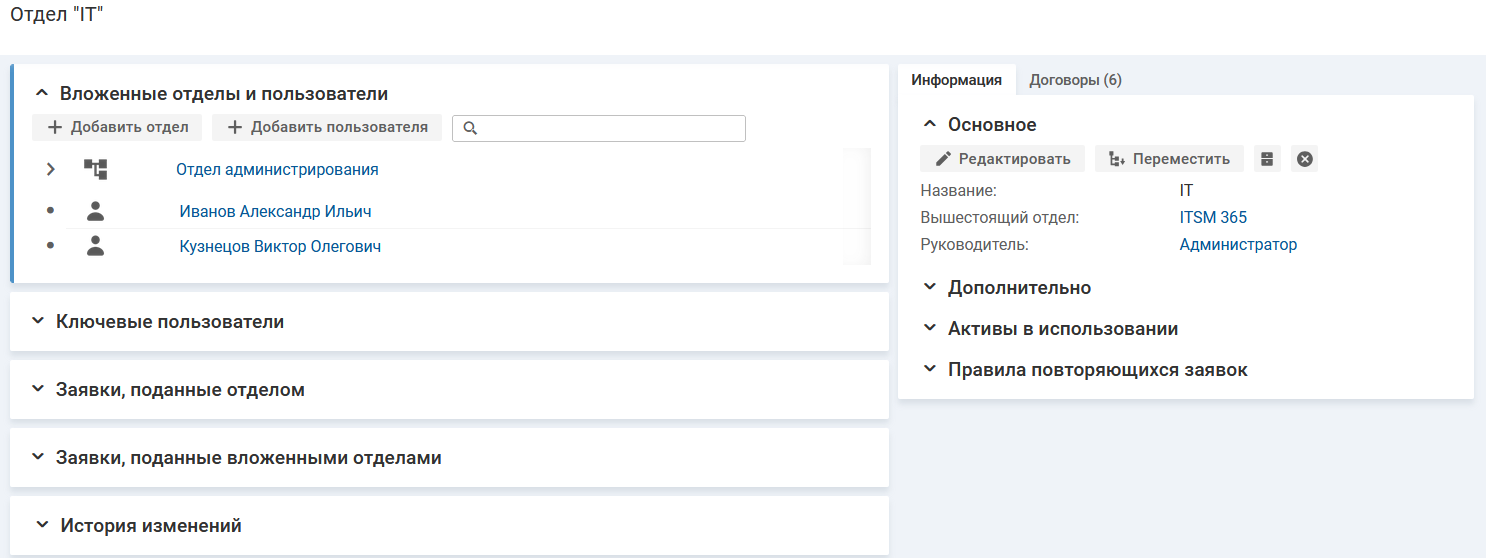Screen dimensions: 1486x558
Task: Expand the Ключевые пользователи section
Action: (x=38, y=322)
